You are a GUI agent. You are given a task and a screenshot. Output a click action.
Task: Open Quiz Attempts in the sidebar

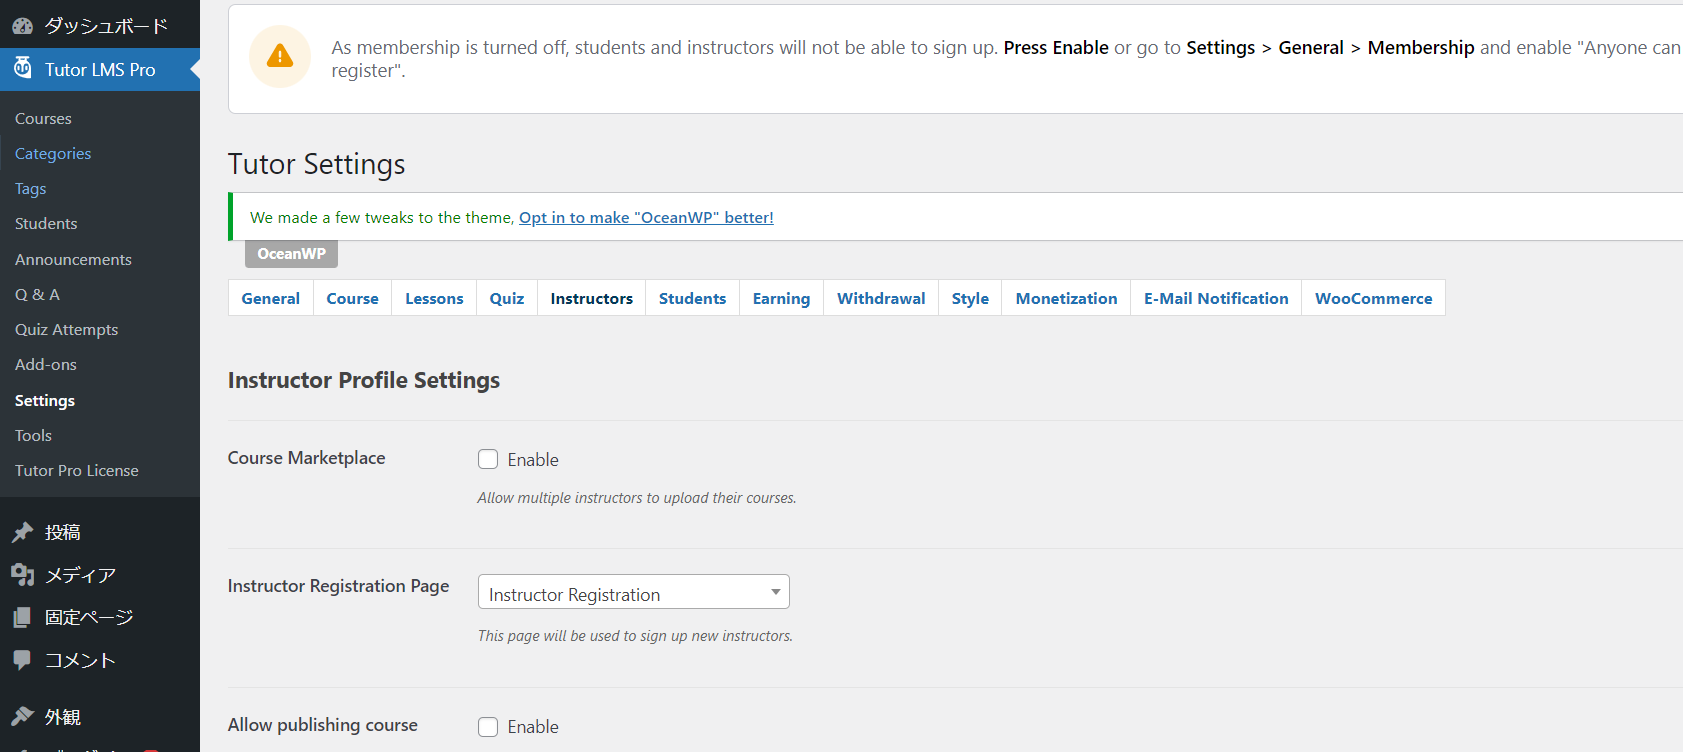coord(66,330)
